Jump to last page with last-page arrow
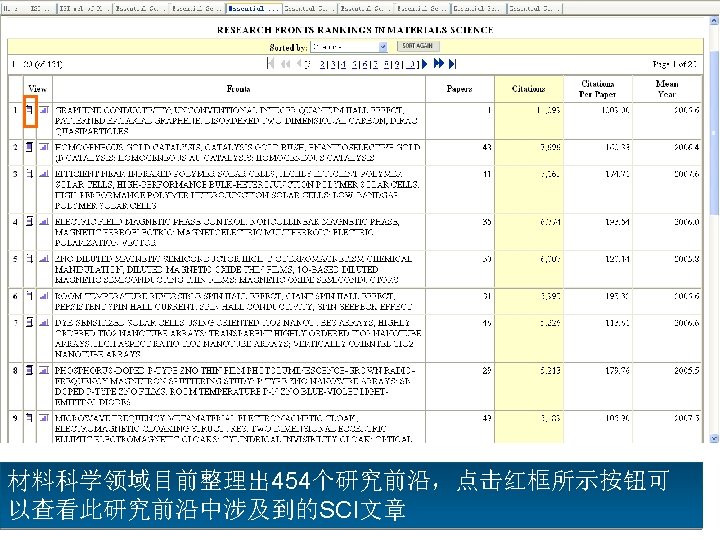This screenshot has height=540, width=720. (x=453, y=64)
